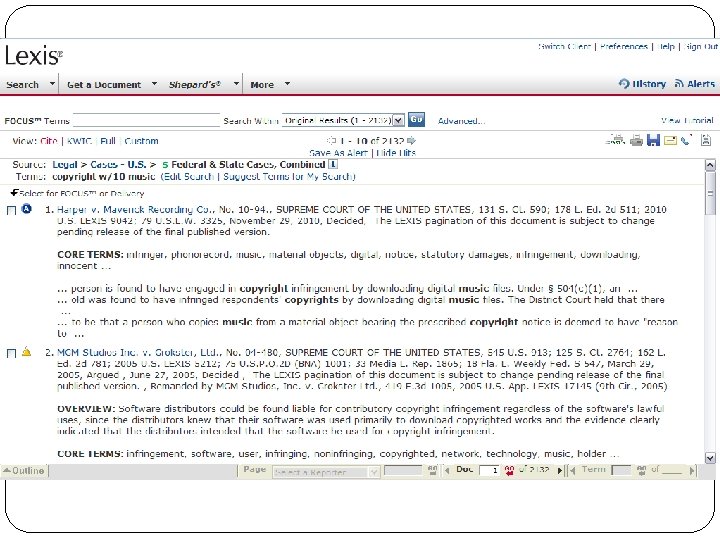720x540 pixels.
Task: Click the source information 'i' icon
Action: point(333,164)
